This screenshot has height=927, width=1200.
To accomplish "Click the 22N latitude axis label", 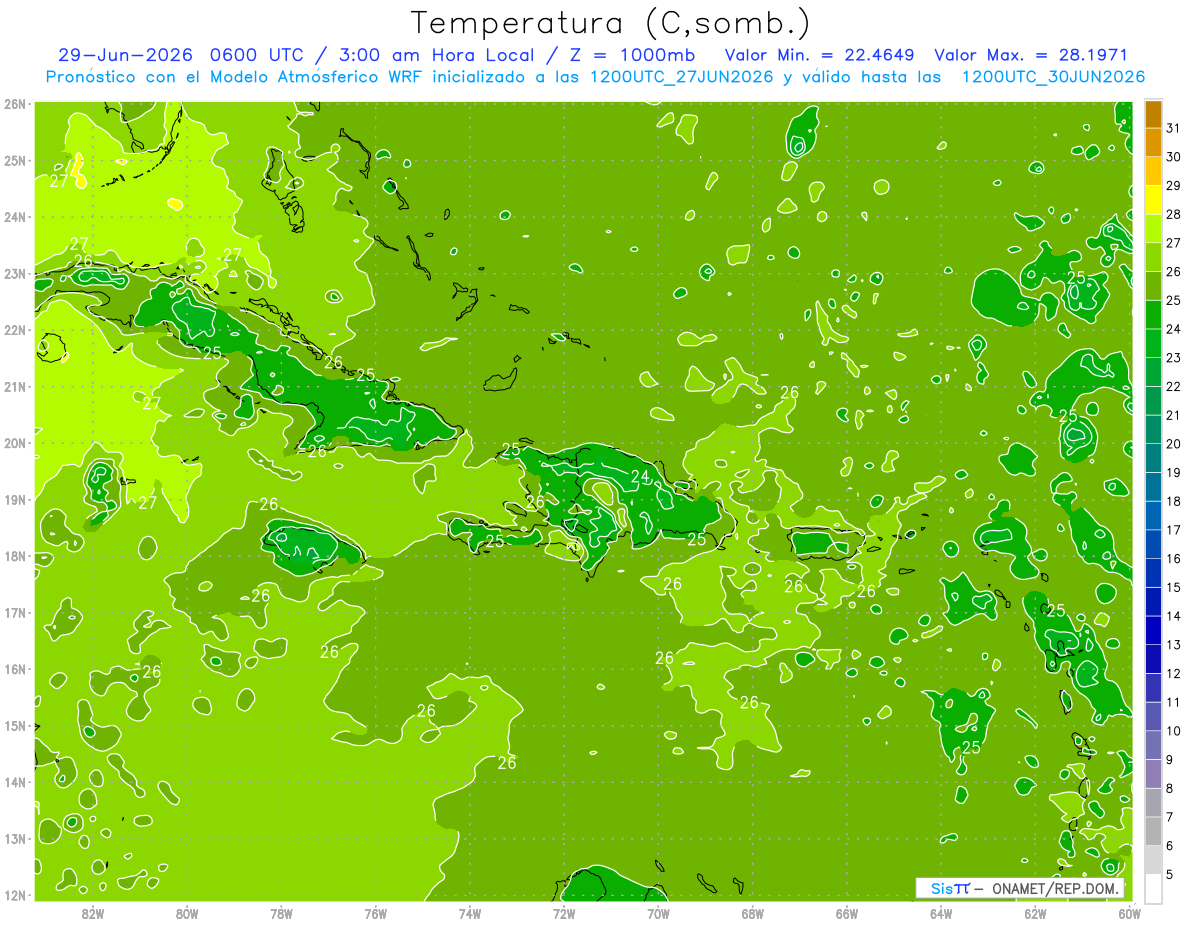I will [x=15, y=330].
